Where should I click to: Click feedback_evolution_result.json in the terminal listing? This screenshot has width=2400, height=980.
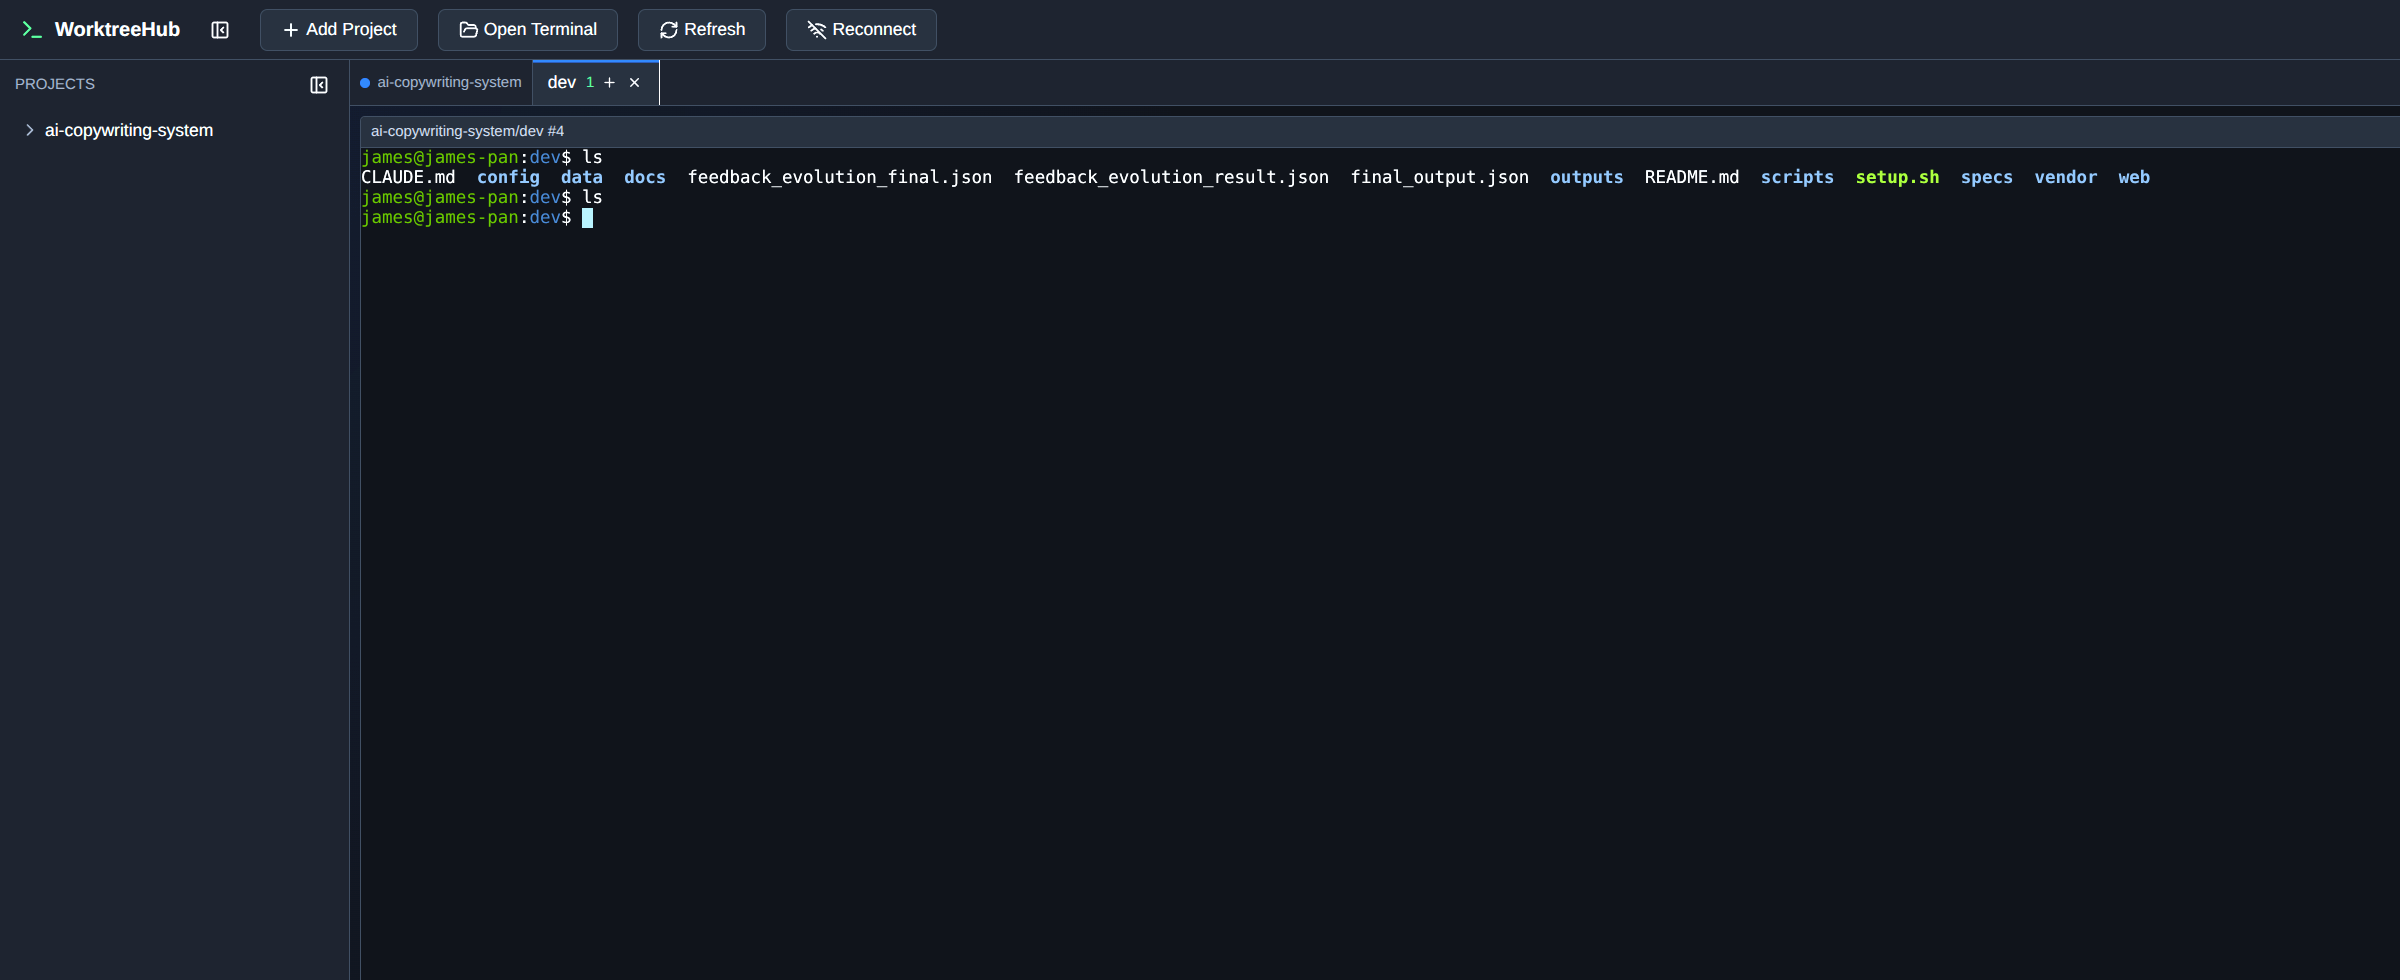pos(1171,177)
